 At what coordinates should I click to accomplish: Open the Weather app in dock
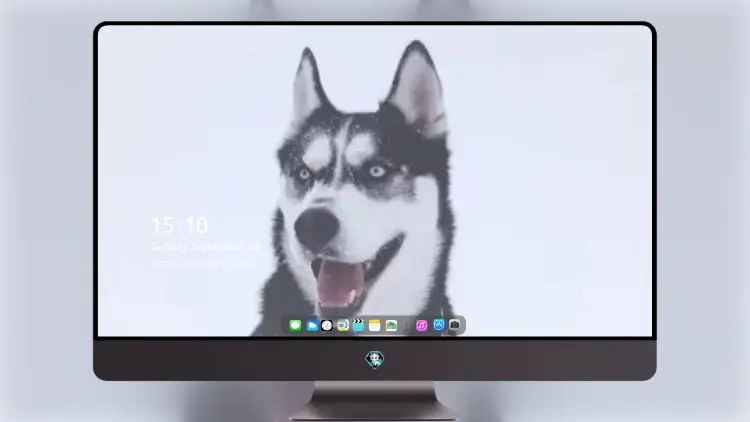pyautogui.click(x=311, y=326)
